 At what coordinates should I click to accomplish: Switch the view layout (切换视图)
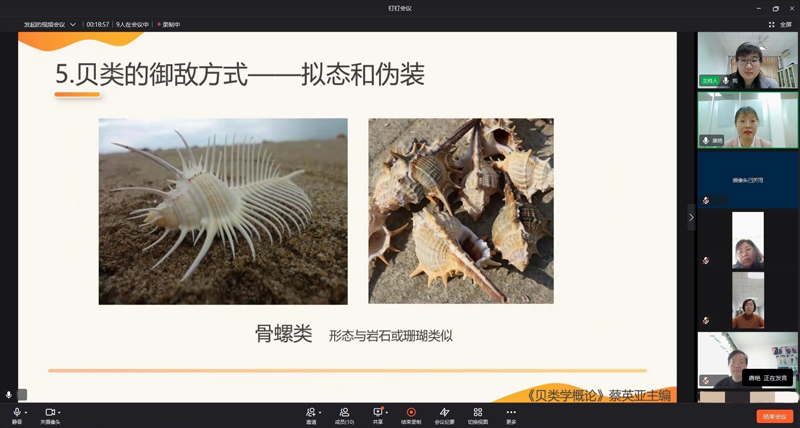pyautogui.click(x=477, y=412)
